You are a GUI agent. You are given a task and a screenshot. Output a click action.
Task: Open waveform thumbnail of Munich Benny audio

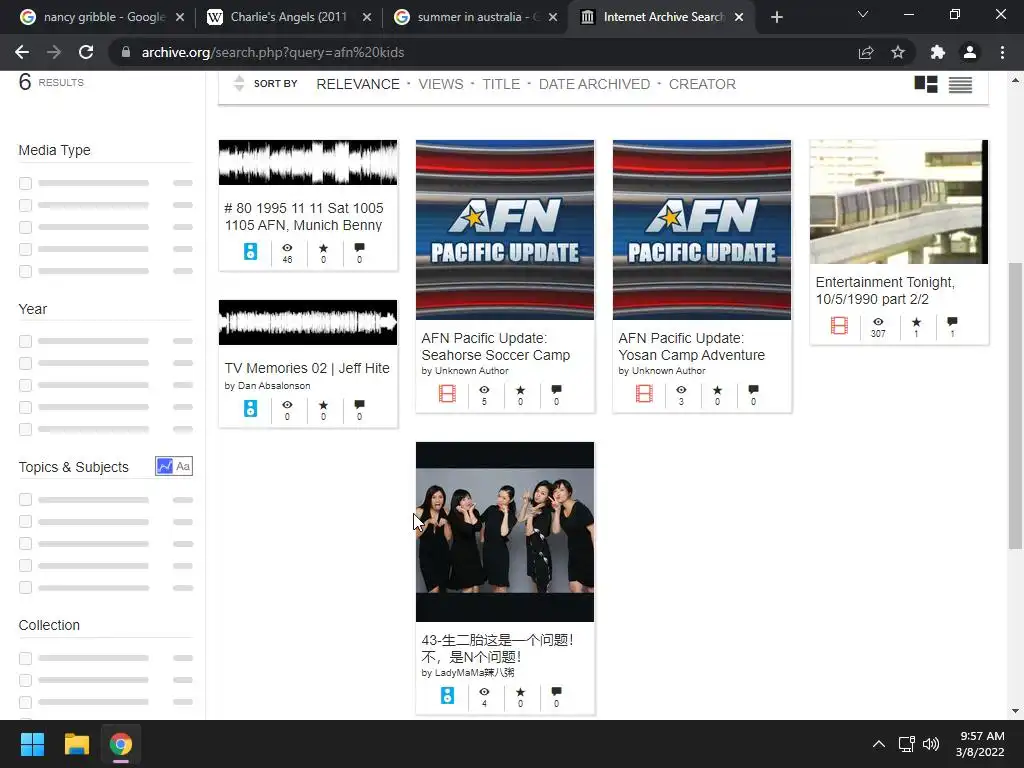[308, 163]
